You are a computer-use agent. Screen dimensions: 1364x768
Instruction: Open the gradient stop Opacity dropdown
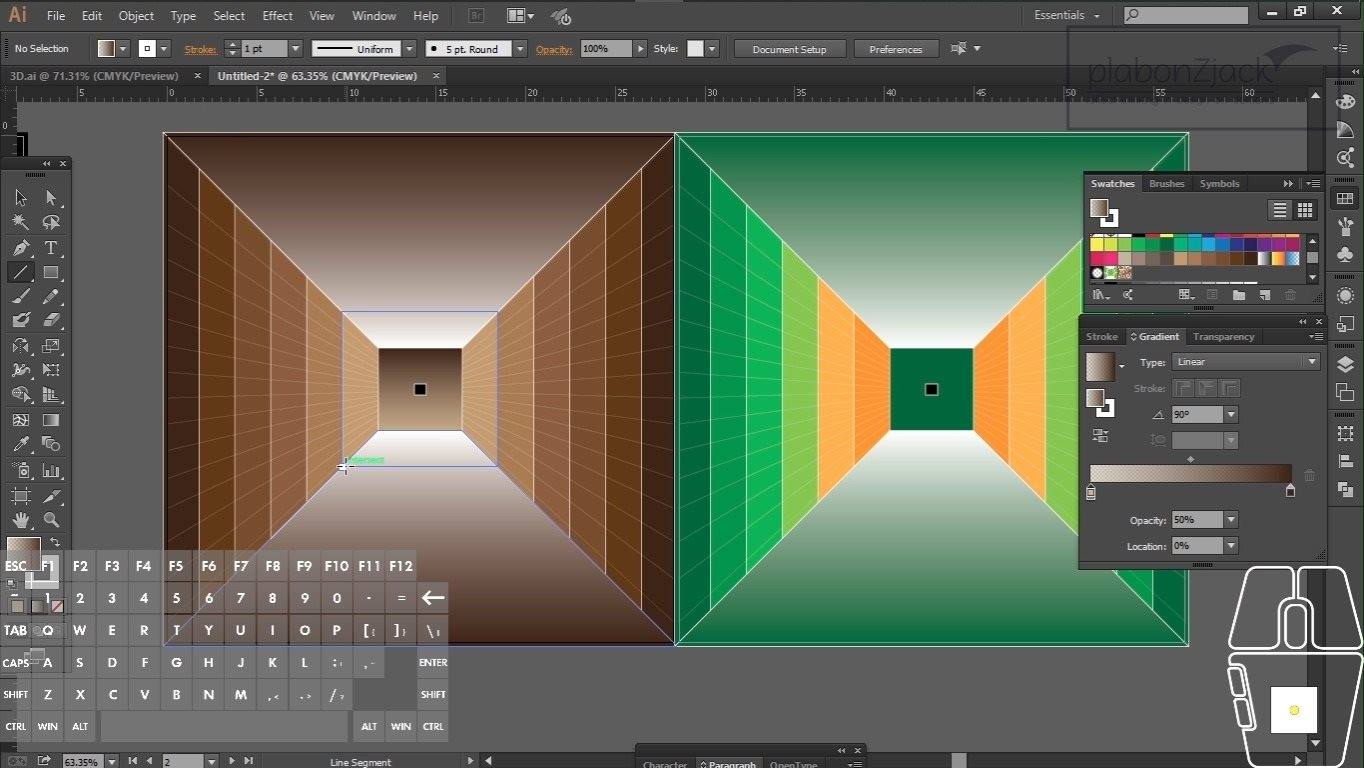pos(1231,520)
